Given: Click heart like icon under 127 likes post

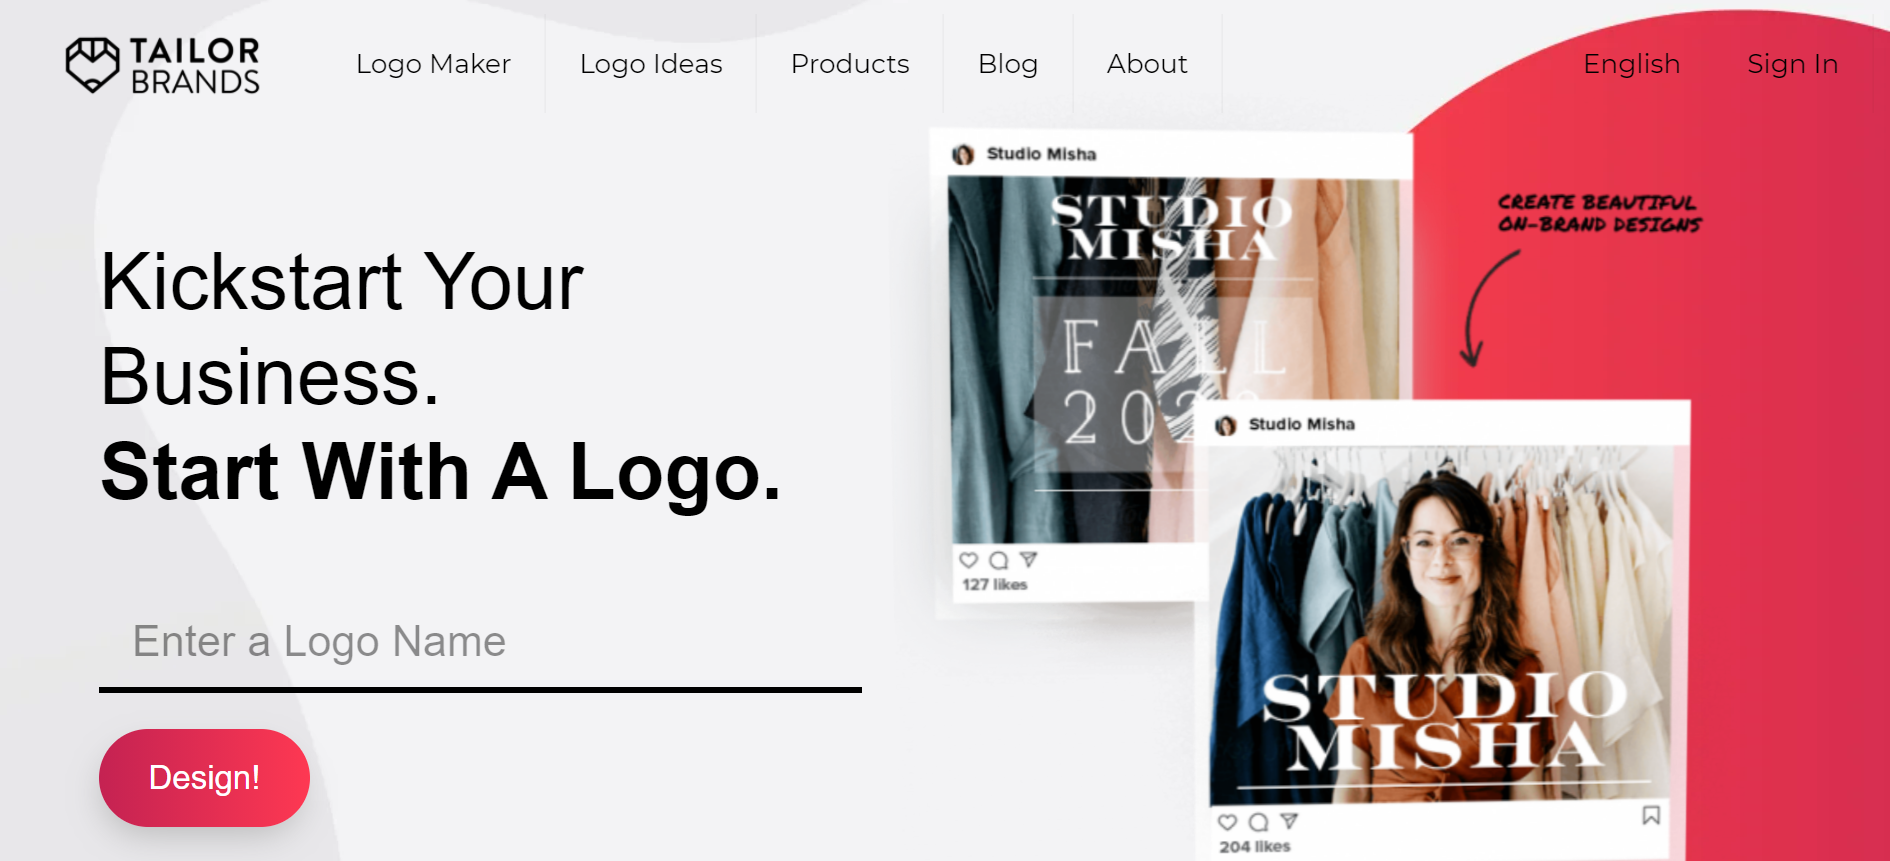Looking at the screenshot, I should click(x=968, y=560).
